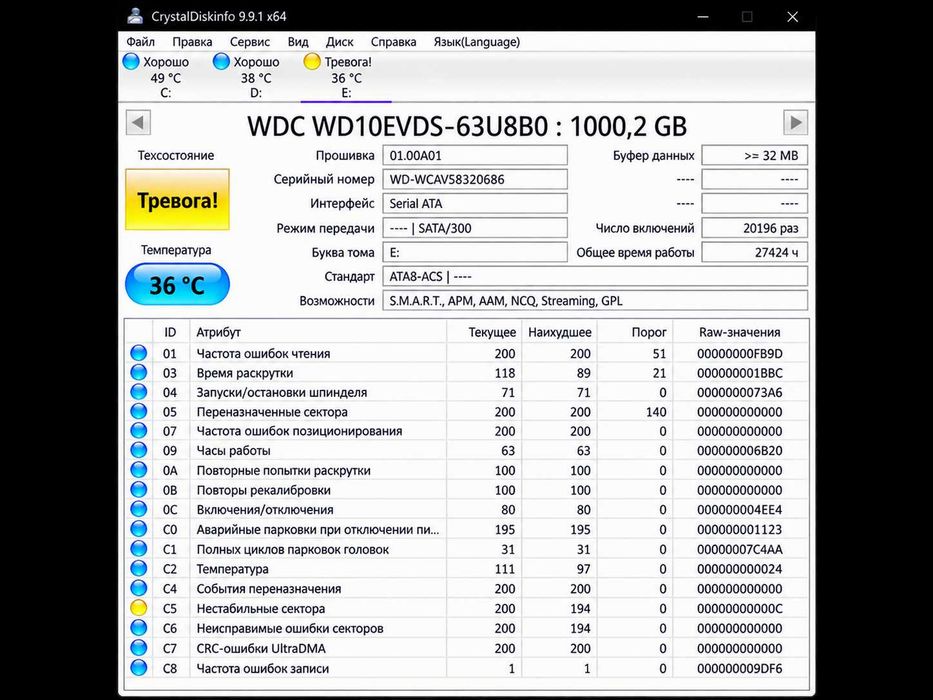This screenshot has width=933, height=700.
Task: Open the Язык(Language) menu
Action: click(477, 42)
